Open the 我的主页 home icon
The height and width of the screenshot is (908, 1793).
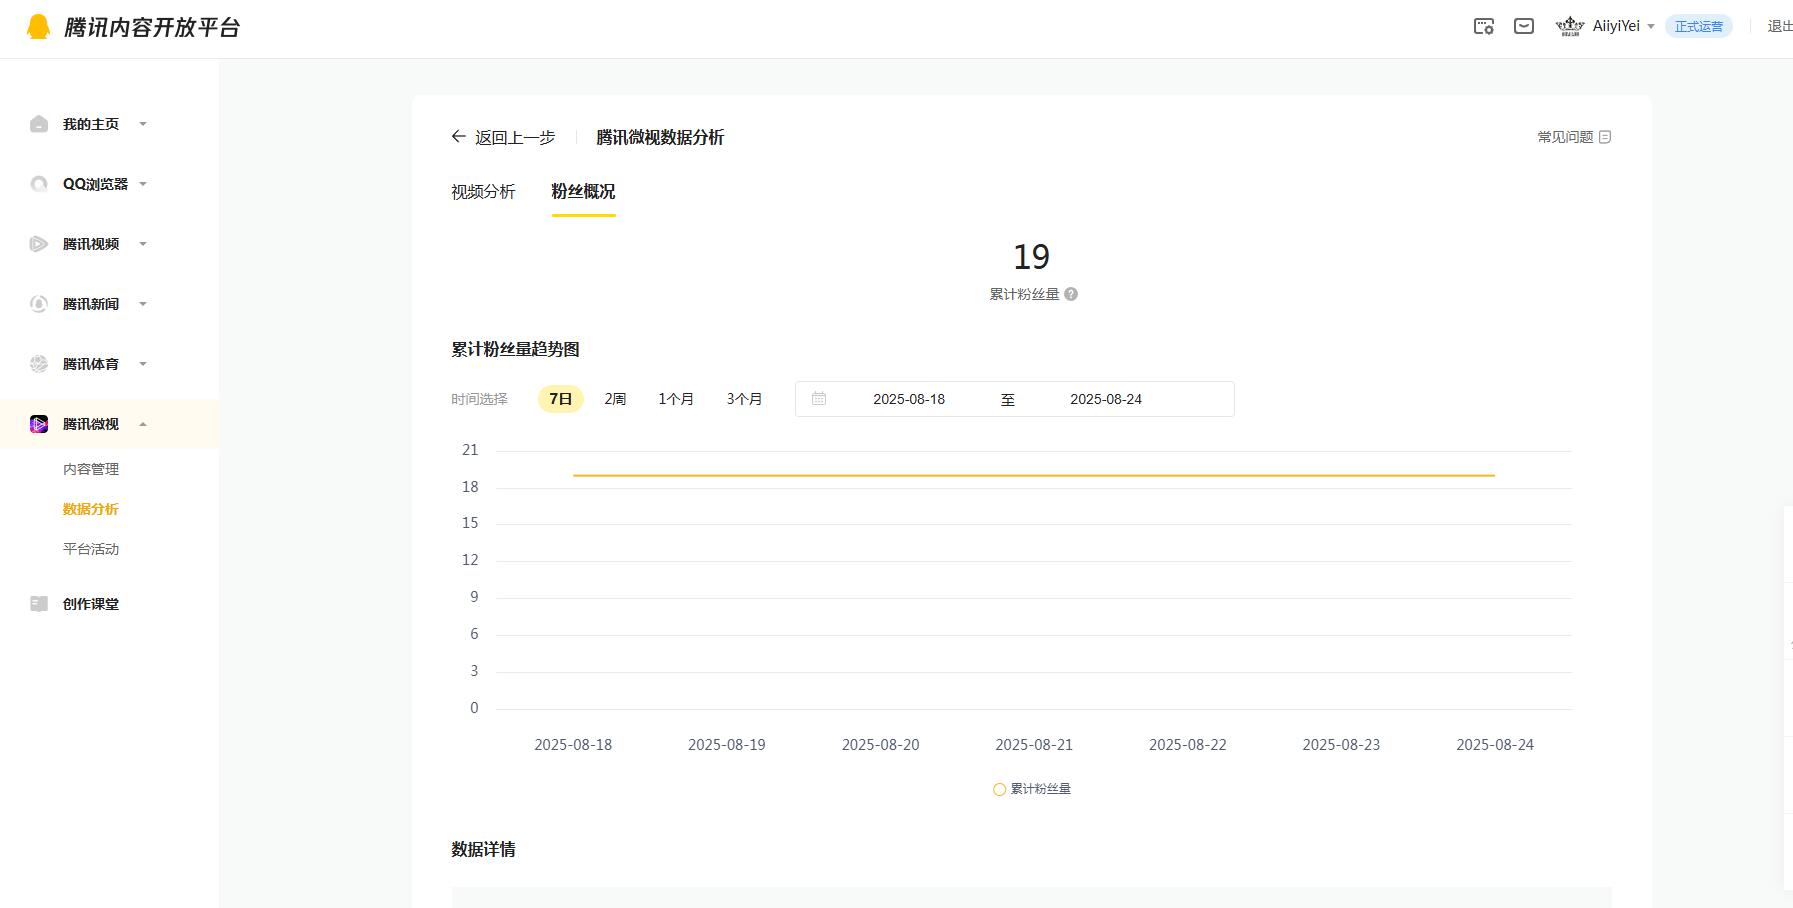(x=39, y=124)
